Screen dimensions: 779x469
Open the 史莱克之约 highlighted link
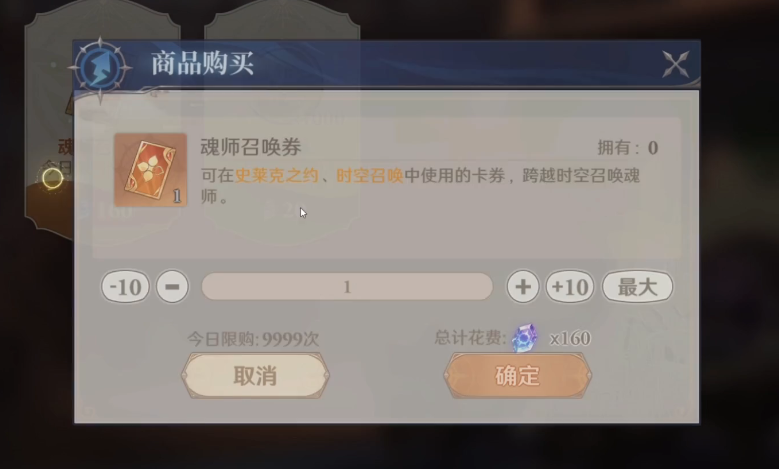pos(276,175)
